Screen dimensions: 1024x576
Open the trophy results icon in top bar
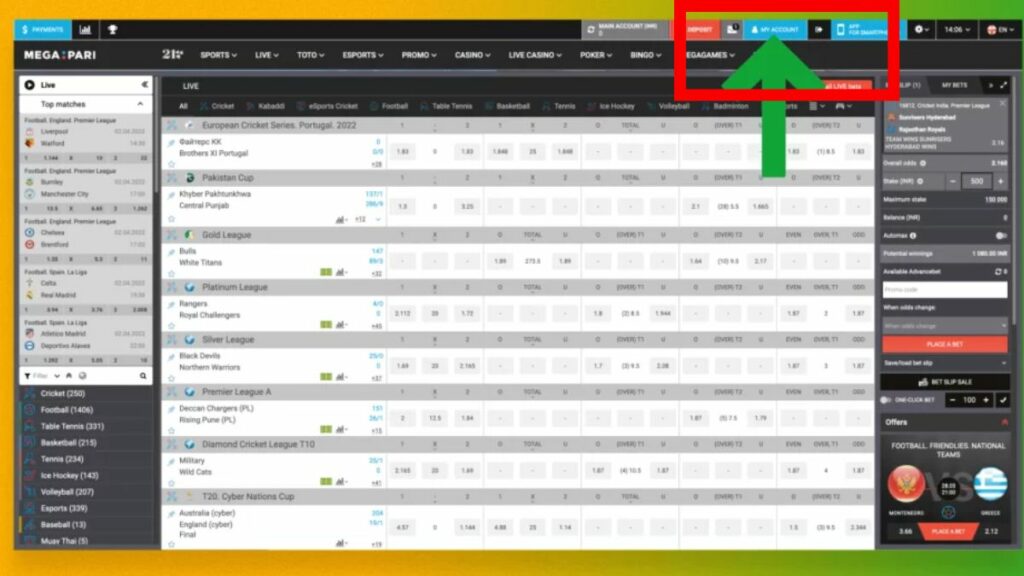click(112, 29)
